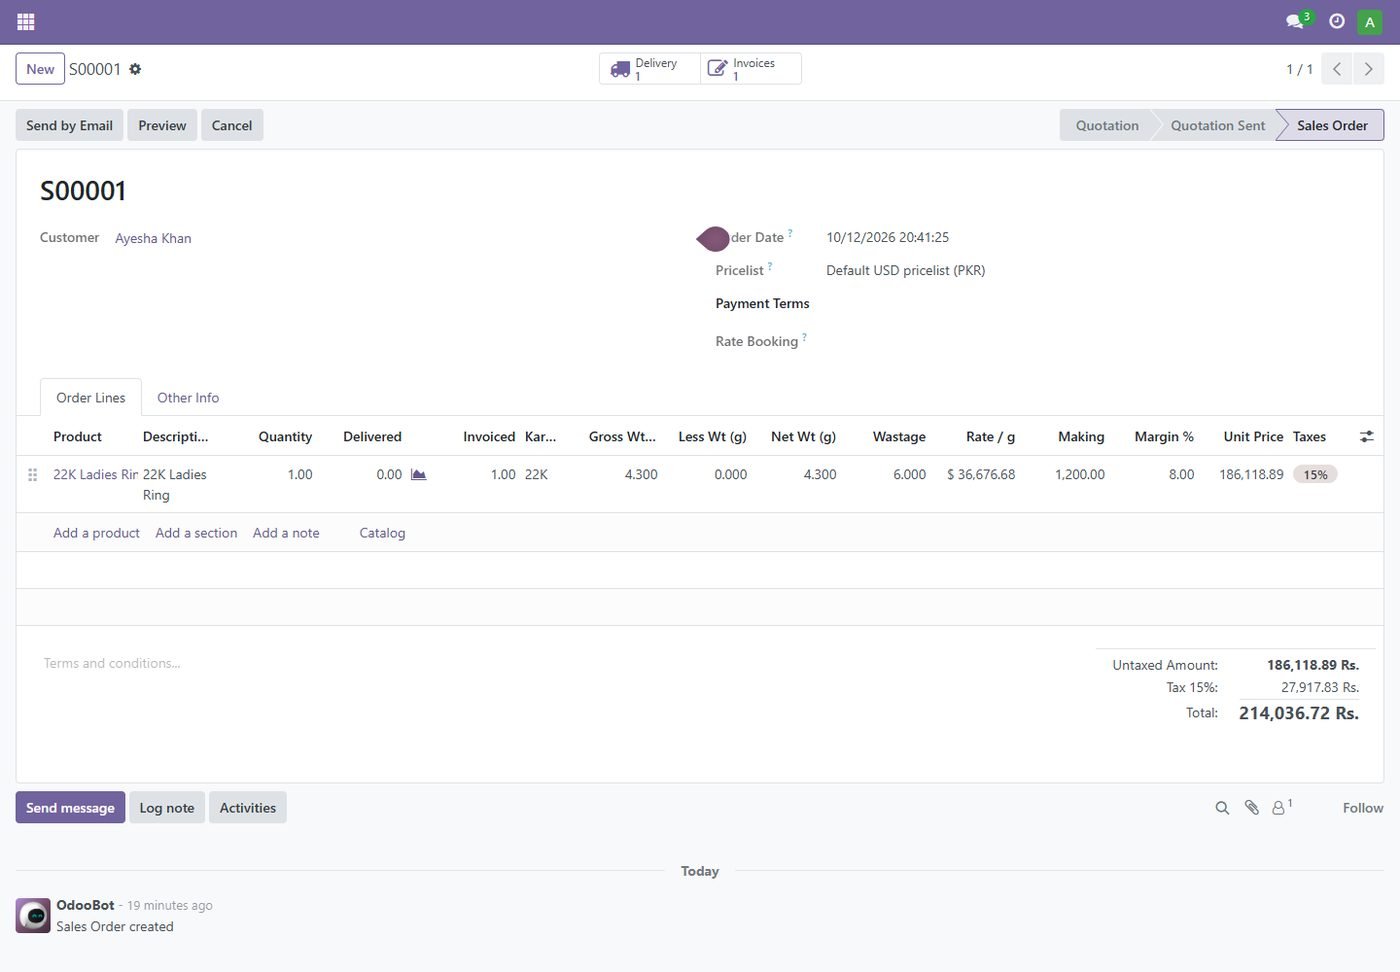The height and width of the screenshot is (972, 1400).
Task: Show followers list icon
Action: 1282,807
